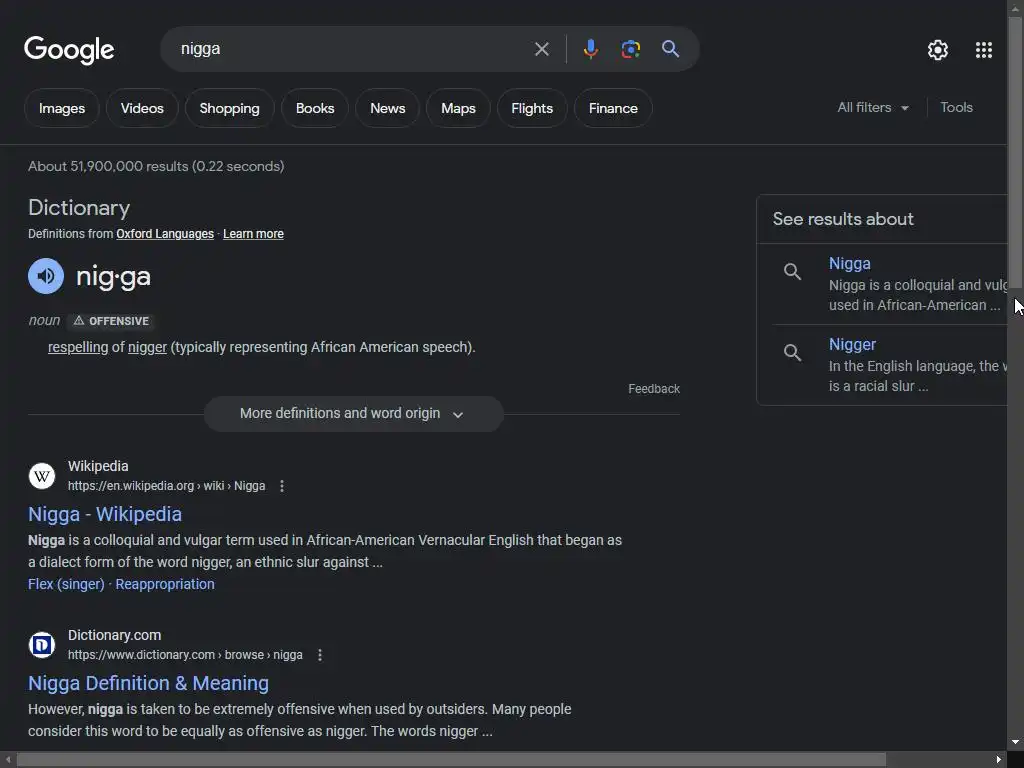
Task: Click the scroll left arrow
Action: click(x=8, y=760)
